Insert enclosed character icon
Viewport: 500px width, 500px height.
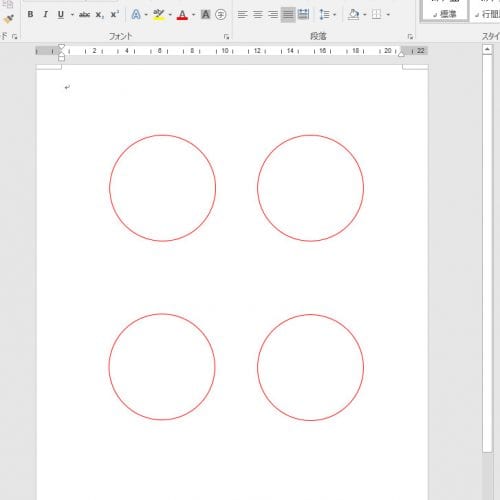221,15
